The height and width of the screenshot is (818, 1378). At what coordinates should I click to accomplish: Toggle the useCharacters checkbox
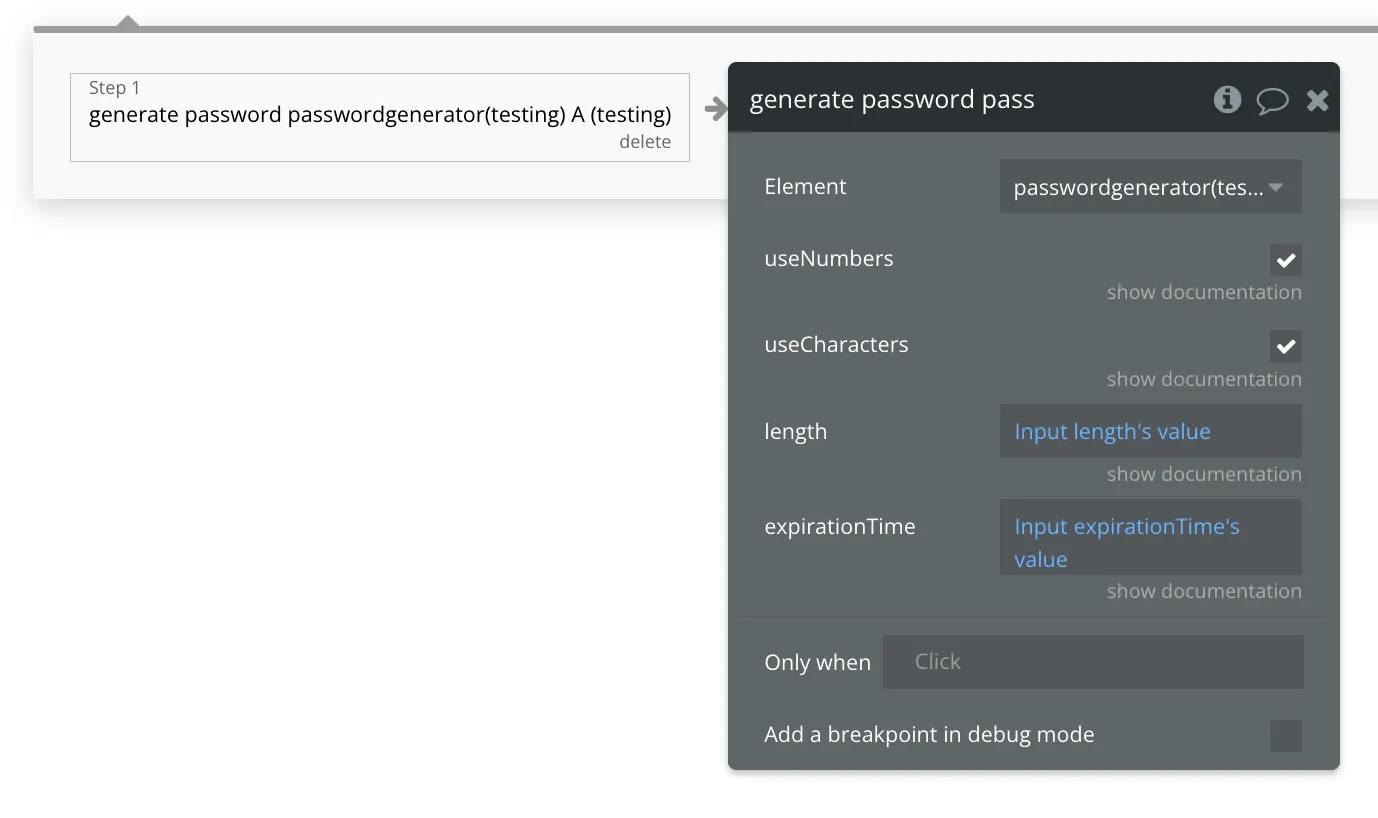pyautogui.click(x=1285, y=346)
